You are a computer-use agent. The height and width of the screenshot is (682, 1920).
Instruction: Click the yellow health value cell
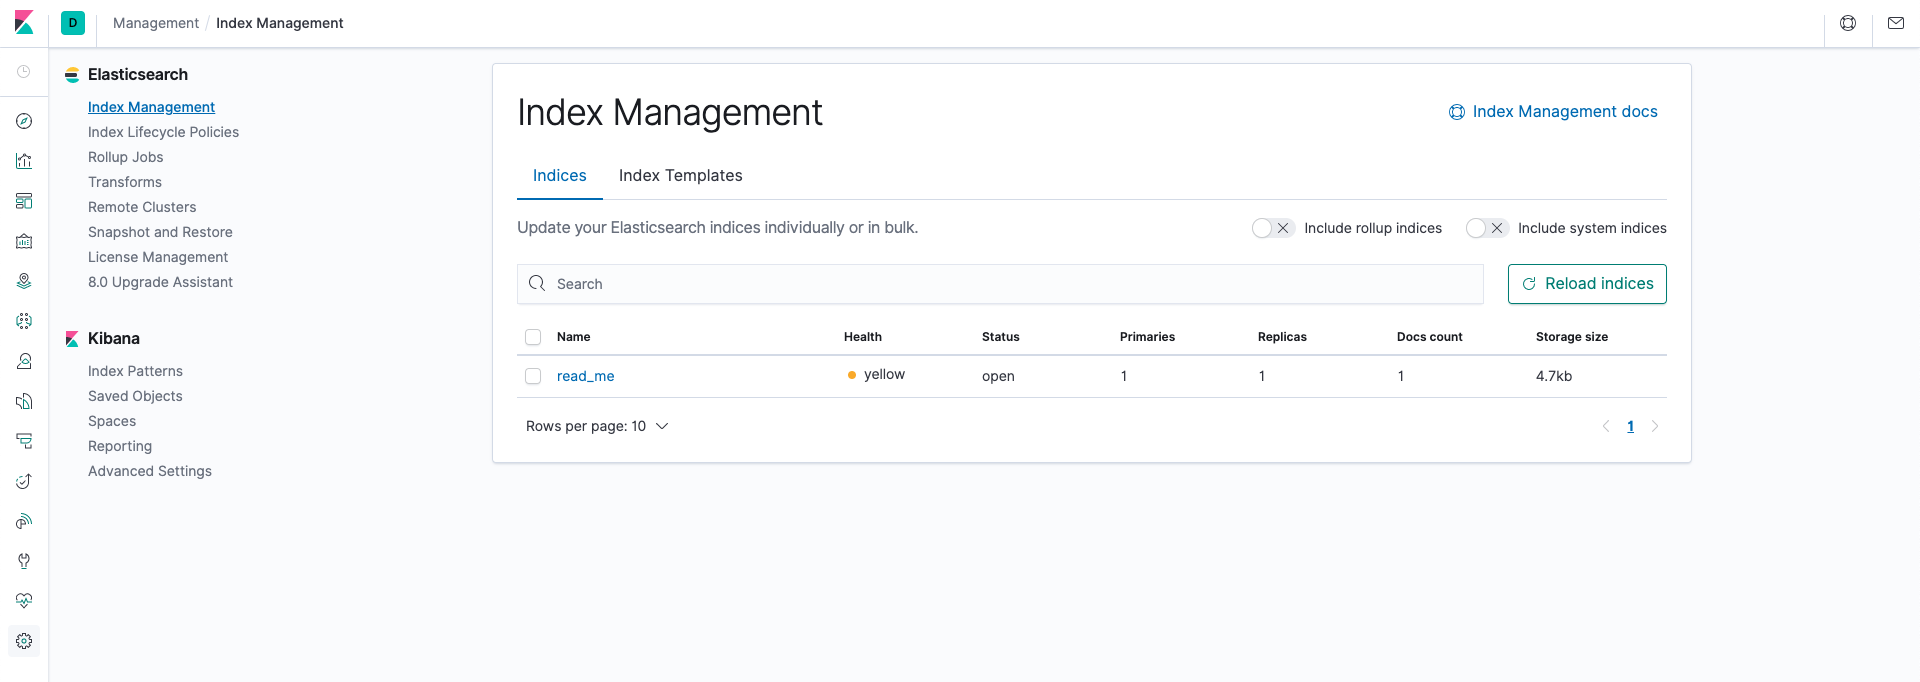[876, 375]
